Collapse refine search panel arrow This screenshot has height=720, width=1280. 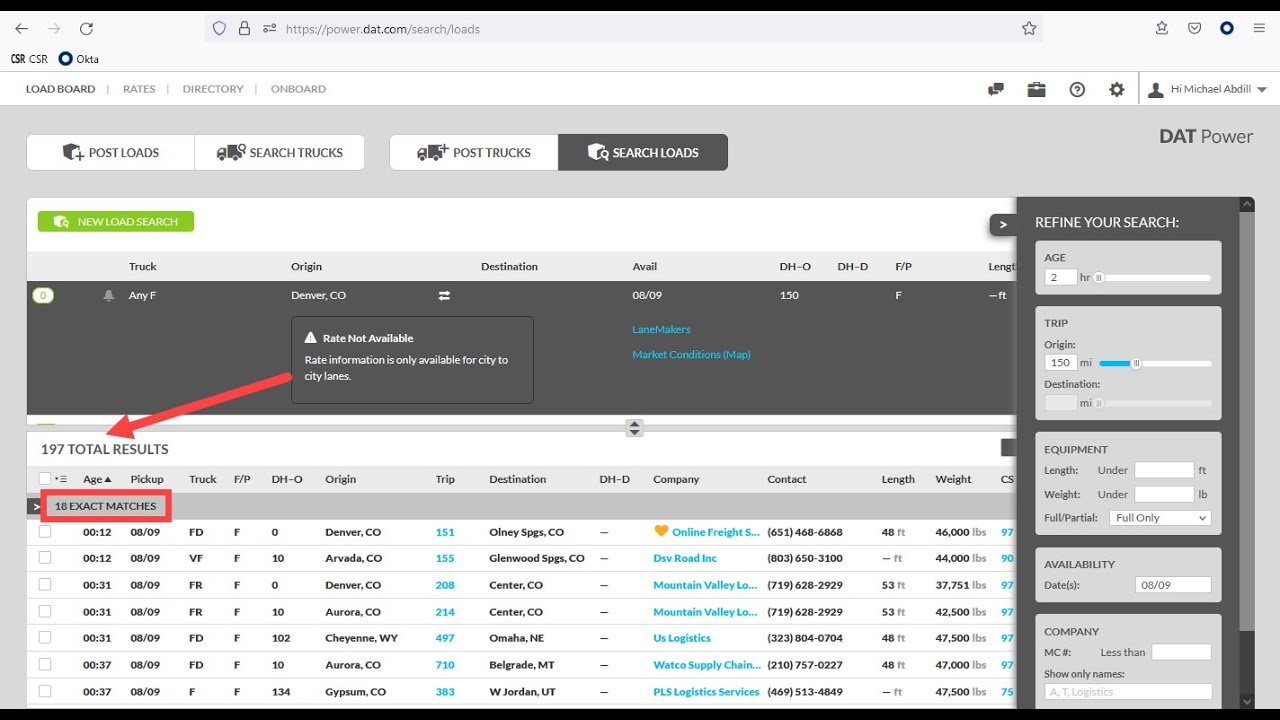pos(1003,225)
